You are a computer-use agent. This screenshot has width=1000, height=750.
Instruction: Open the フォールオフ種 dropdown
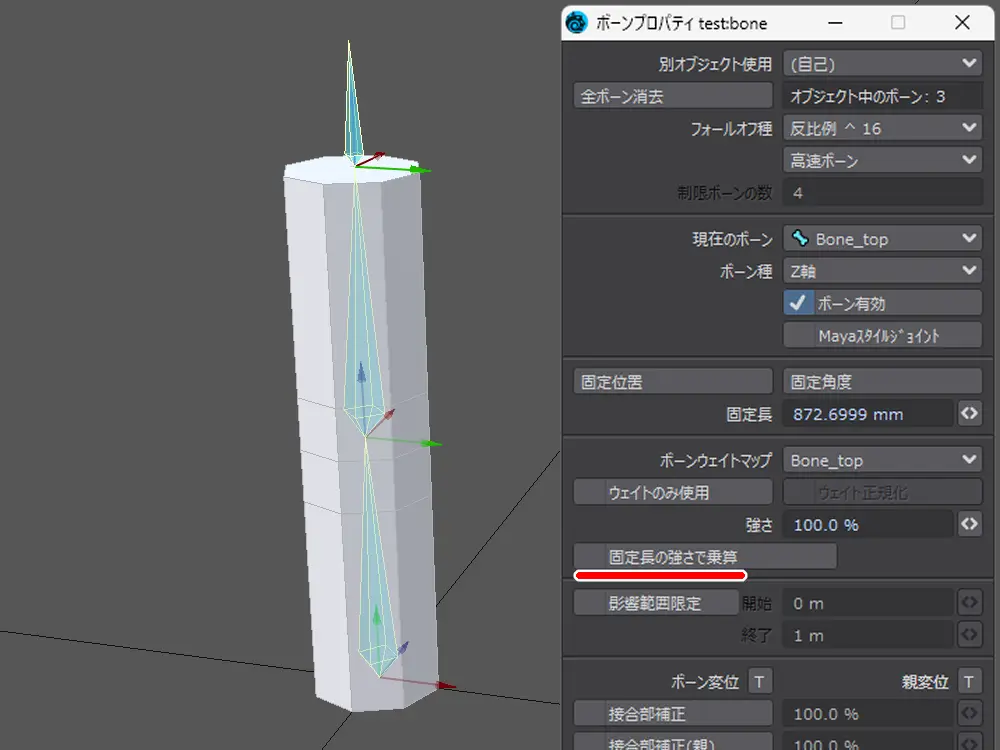coord(882,128)
